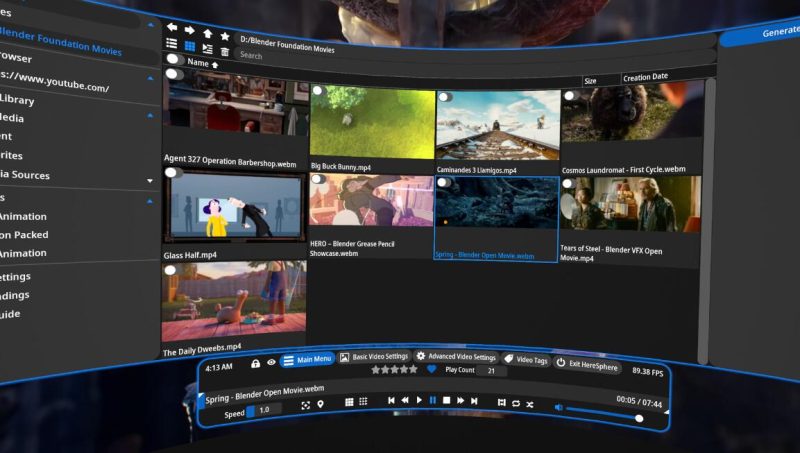Open Main Menu tab
This screenshot has height=453, width=800.
click(x=308, y=360)
